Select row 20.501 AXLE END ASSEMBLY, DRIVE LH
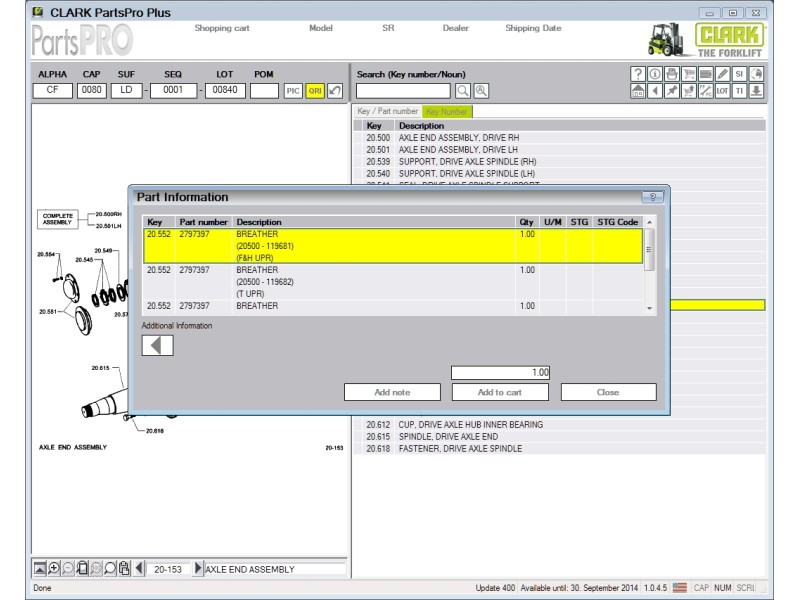 pyautogui.click(x=559, y=149)
